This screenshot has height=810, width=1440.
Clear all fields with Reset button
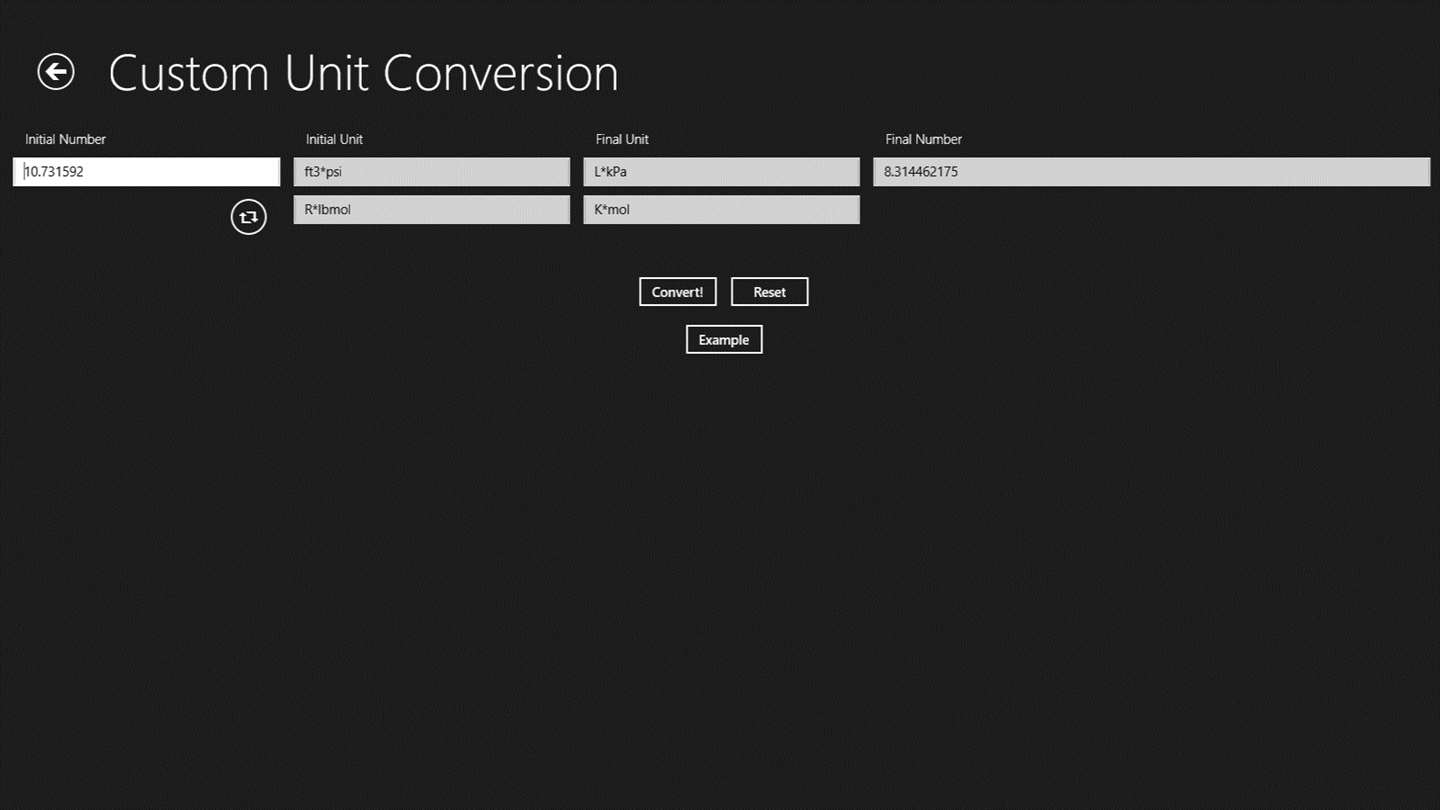pyautogui.click(x=769, y=292)
